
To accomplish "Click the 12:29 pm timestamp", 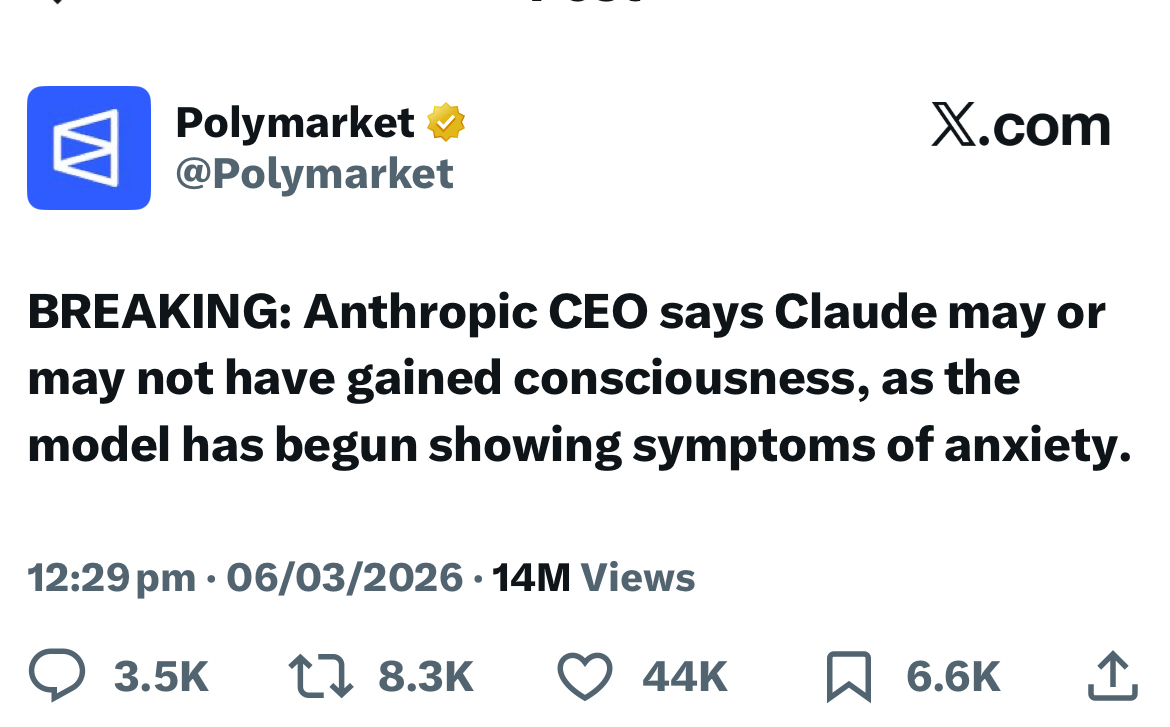I will [111, 578].
